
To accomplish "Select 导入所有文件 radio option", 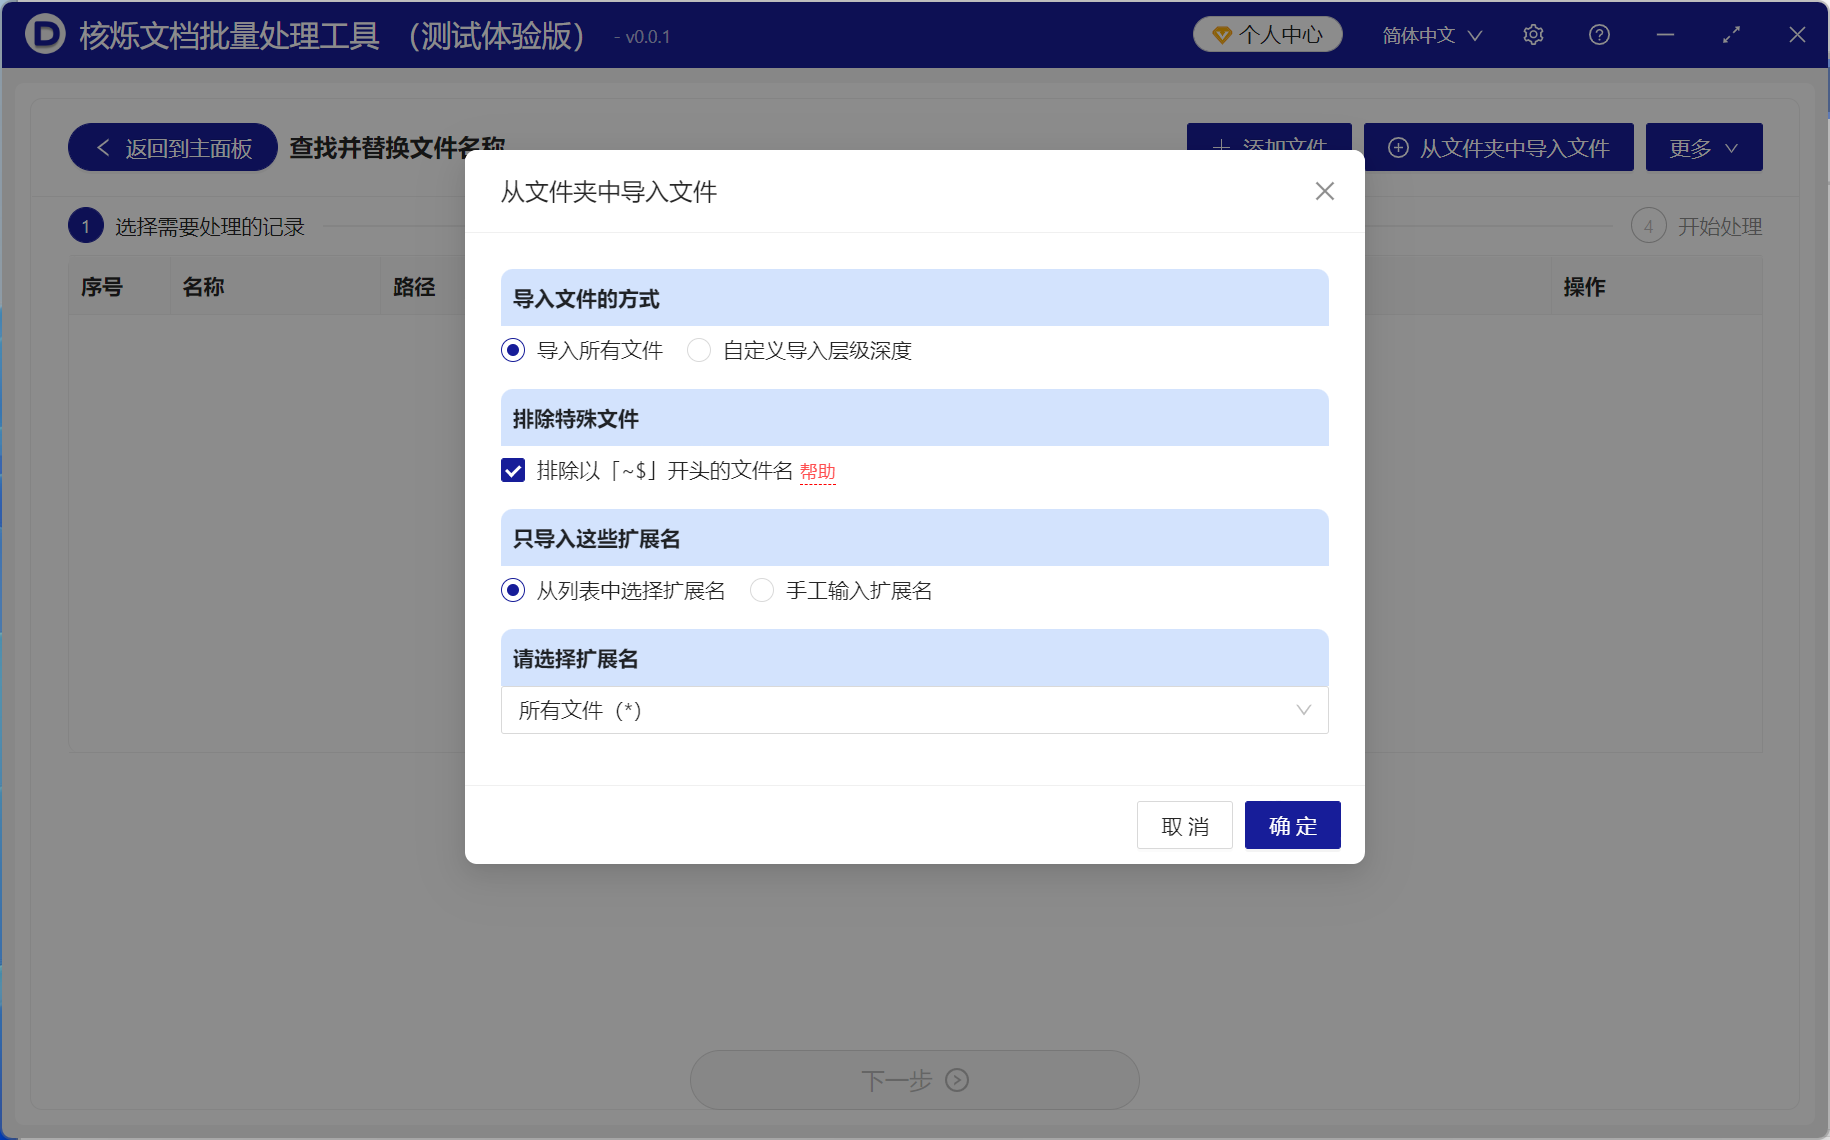I will (x=582, y=350).
